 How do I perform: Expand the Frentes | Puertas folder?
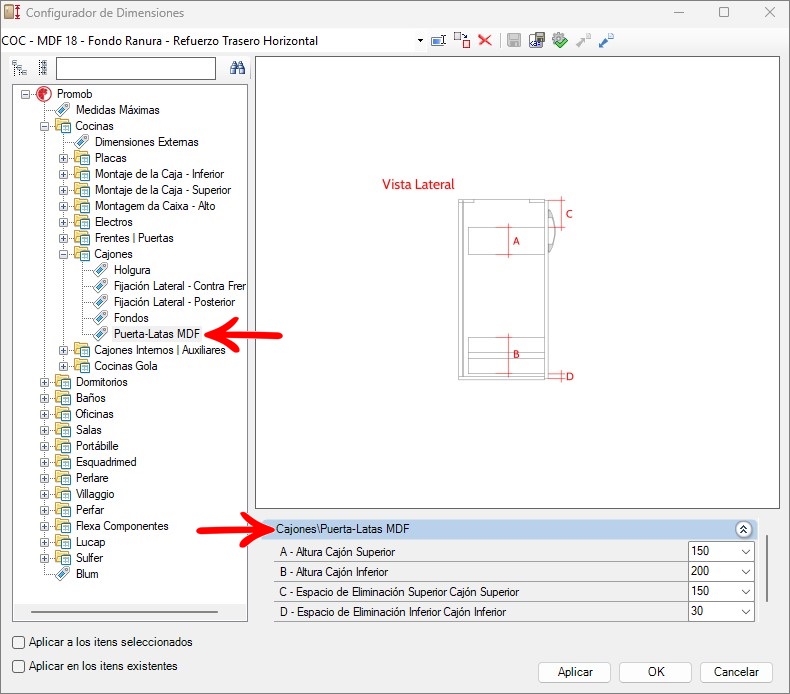coord(63,238)
